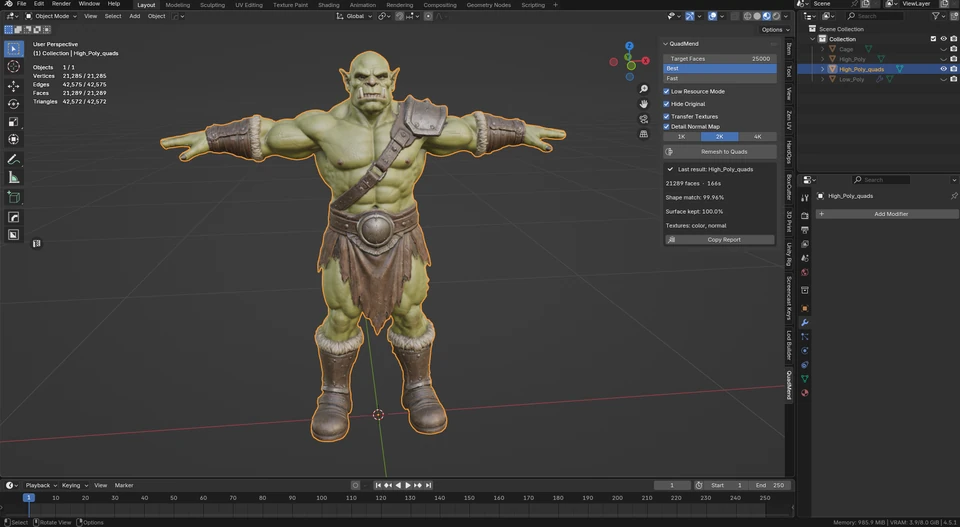This screenshot has width=960, height=527.
Task: Open the Render menu
Action: coord(61,4)
